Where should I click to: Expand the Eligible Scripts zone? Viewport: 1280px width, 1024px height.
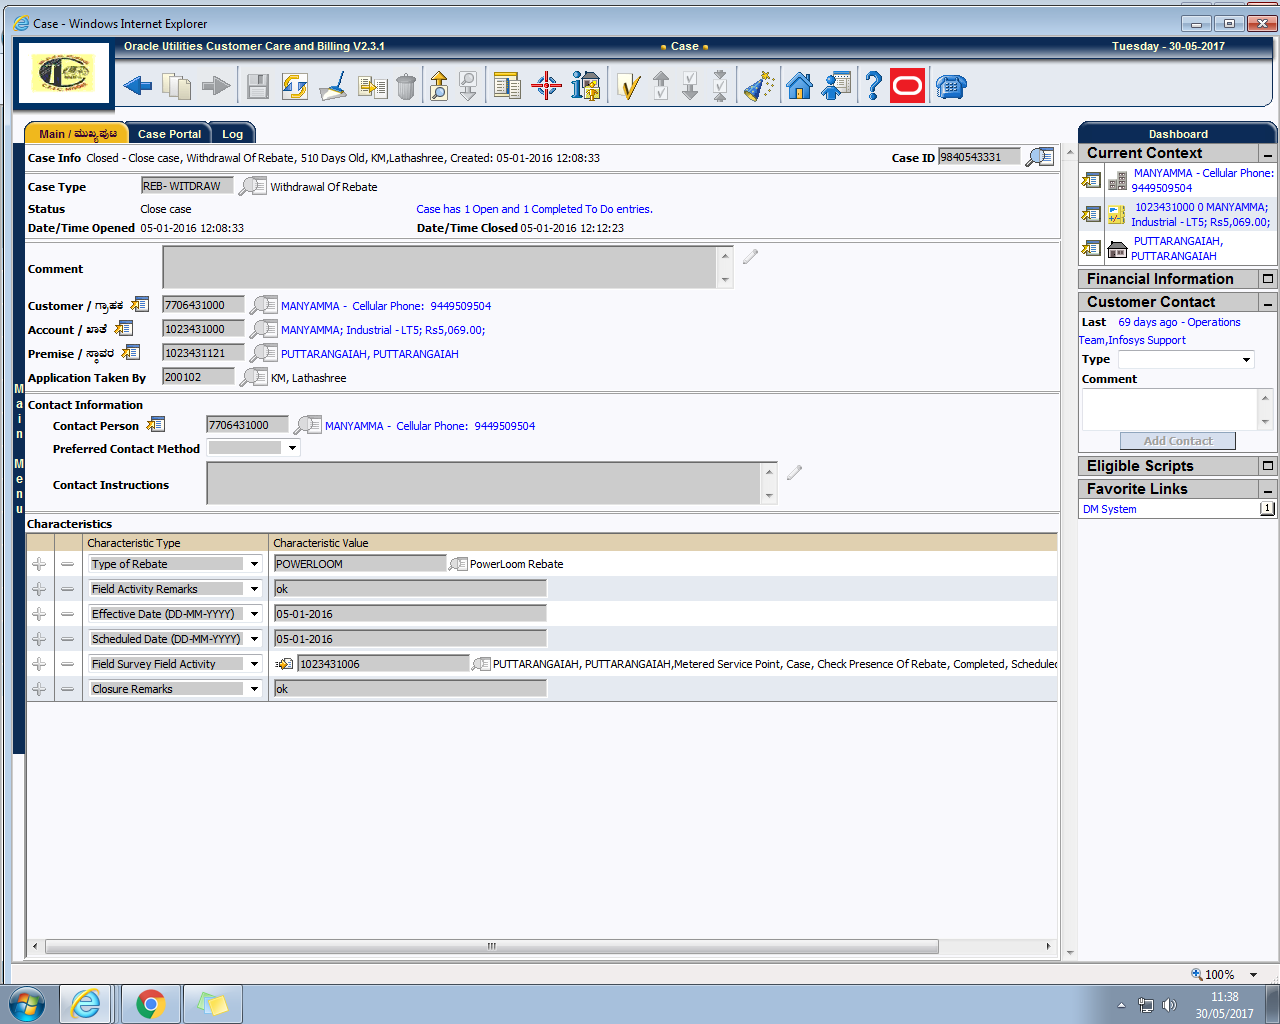1268,466
